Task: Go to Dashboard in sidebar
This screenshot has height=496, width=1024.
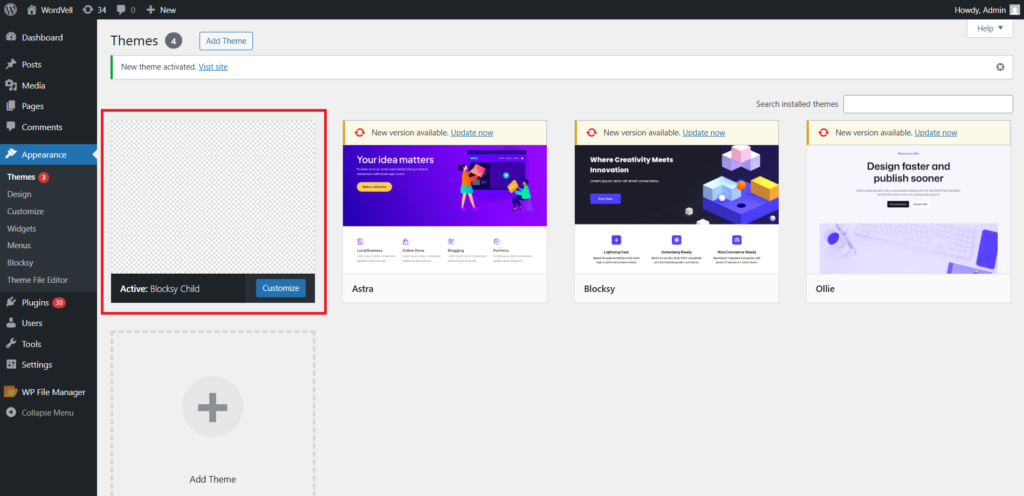Action: coord(48,37)
